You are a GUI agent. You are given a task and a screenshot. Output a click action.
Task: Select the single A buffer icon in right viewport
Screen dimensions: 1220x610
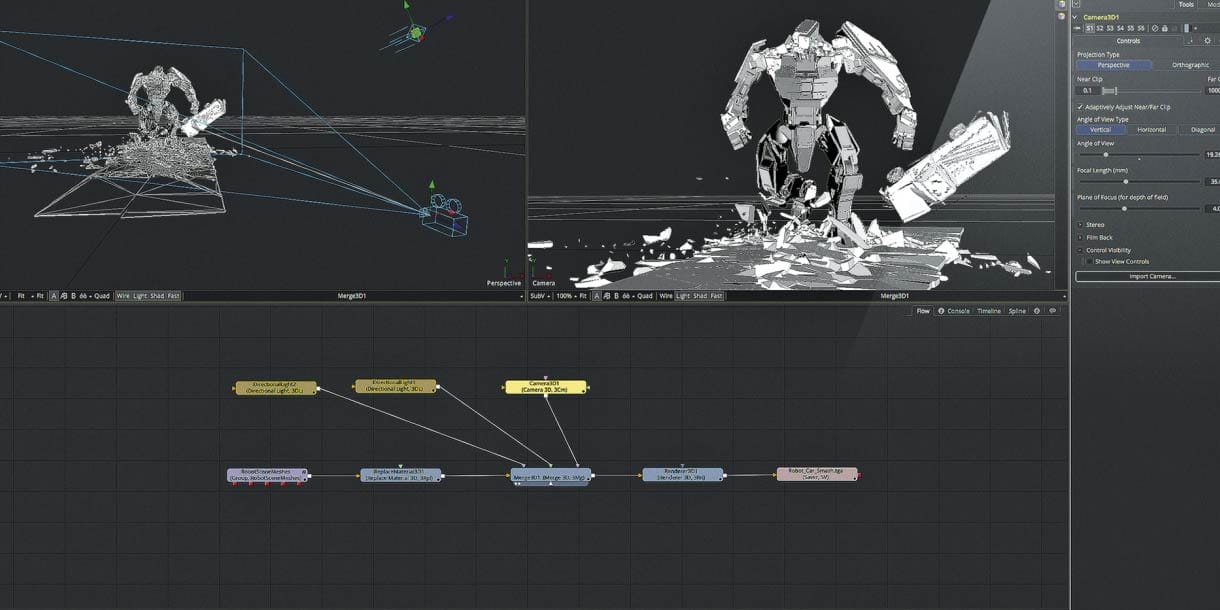pyautogui.click(x=596, y=296)
